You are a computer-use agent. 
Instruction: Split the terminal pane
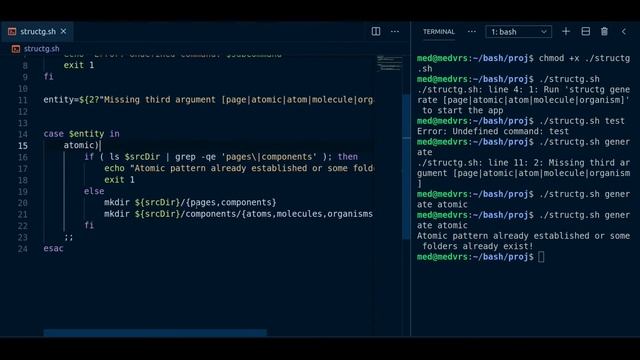pos(585,31)
